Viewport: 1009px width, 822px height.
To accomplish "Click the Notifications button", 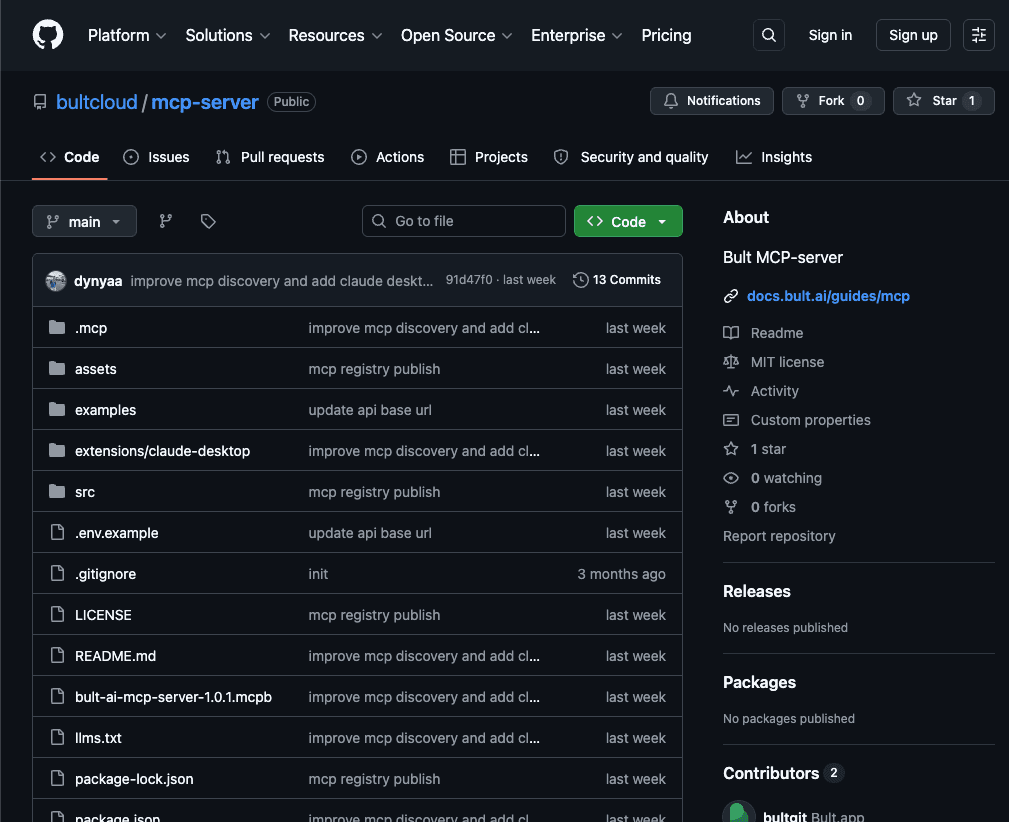I will click(712, 101).
